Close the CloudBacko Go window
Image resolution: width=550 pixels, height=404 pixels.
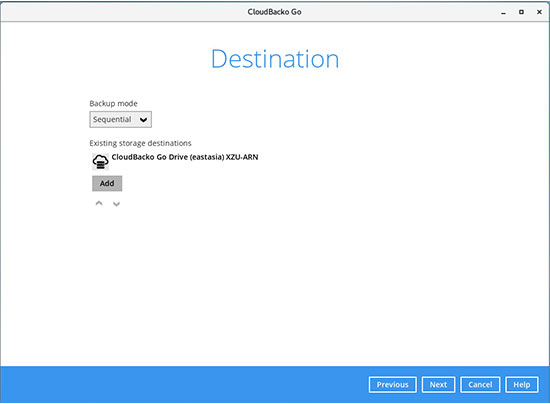[x=539, y=12]
